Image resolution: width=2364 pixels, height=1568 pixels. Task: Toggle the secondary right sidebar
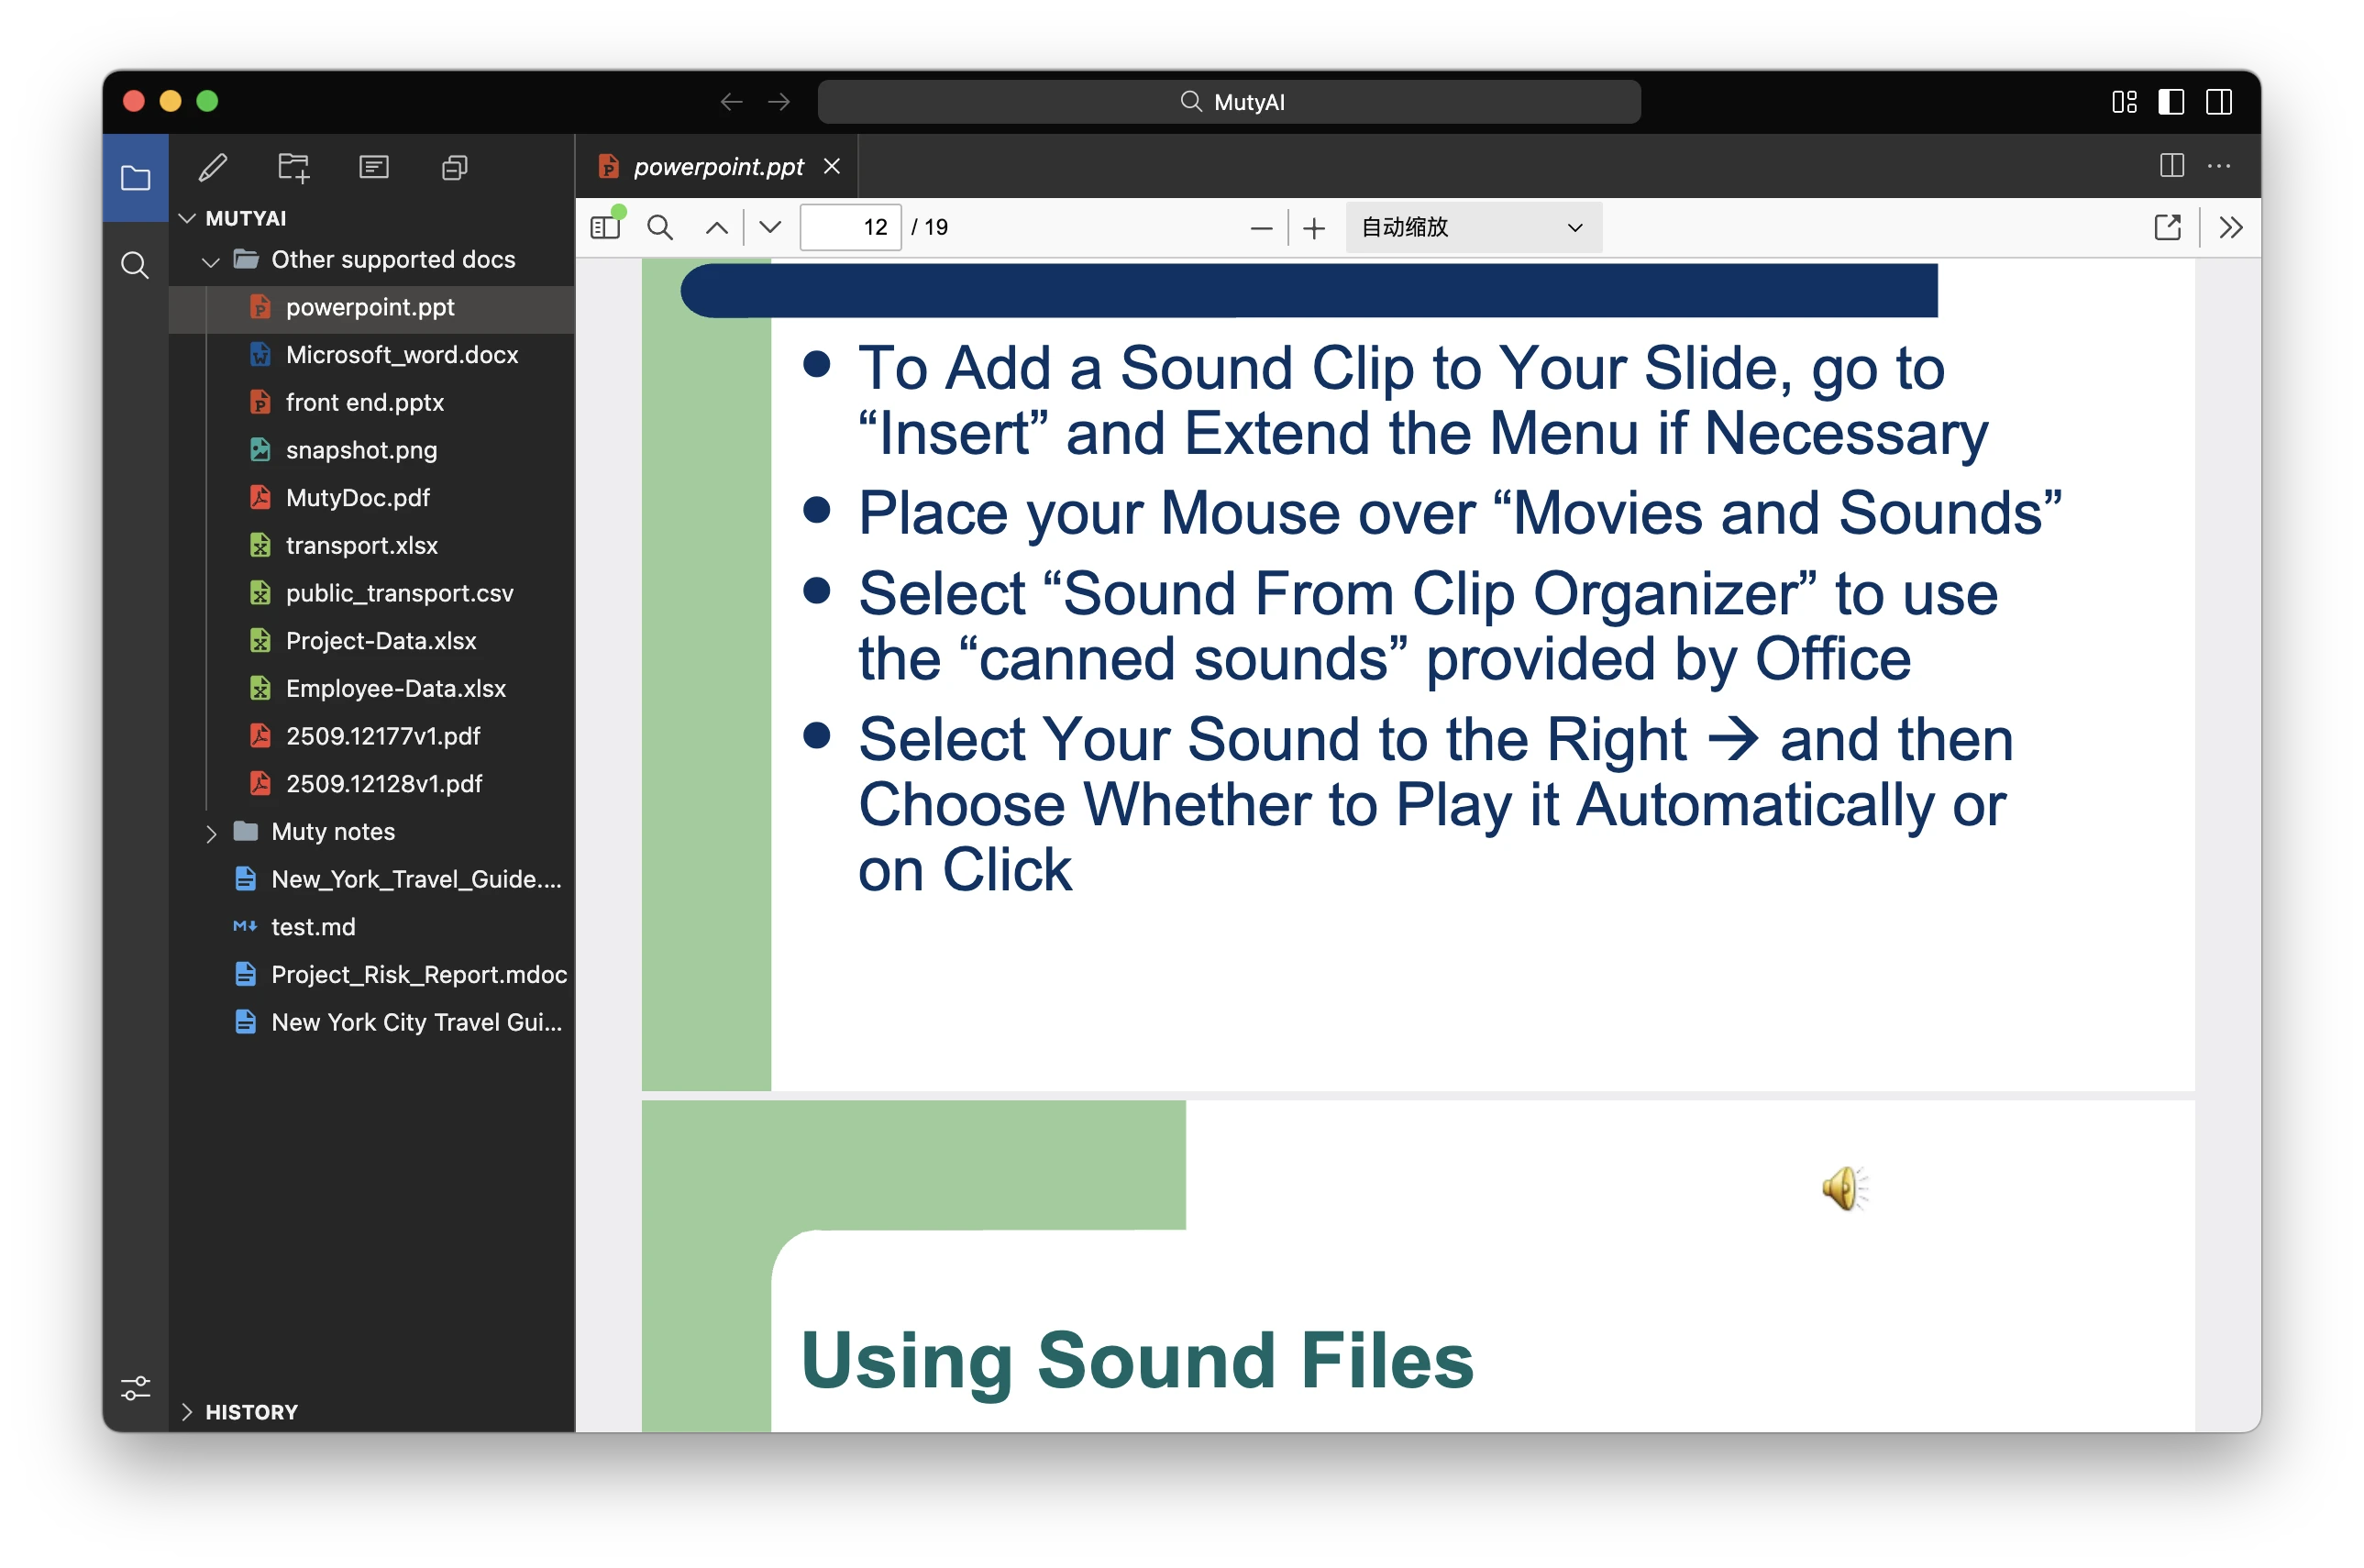pos(2219,102)
